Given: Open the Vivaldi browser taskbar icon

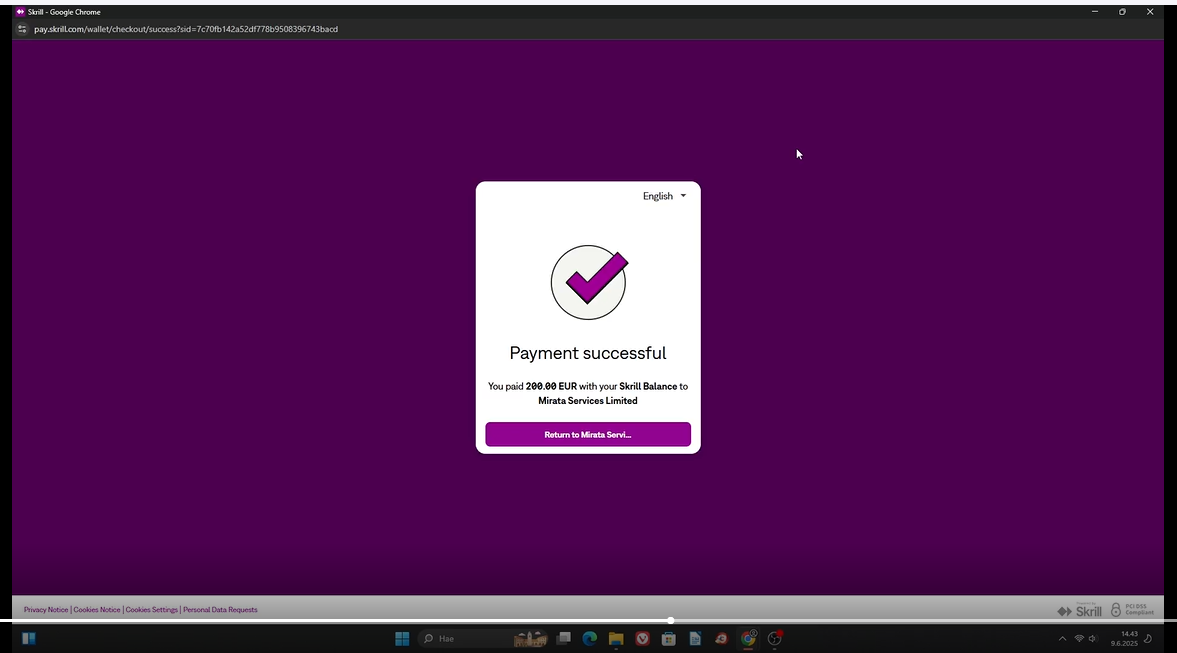Looking at the screenshot, I should (643, 639).
